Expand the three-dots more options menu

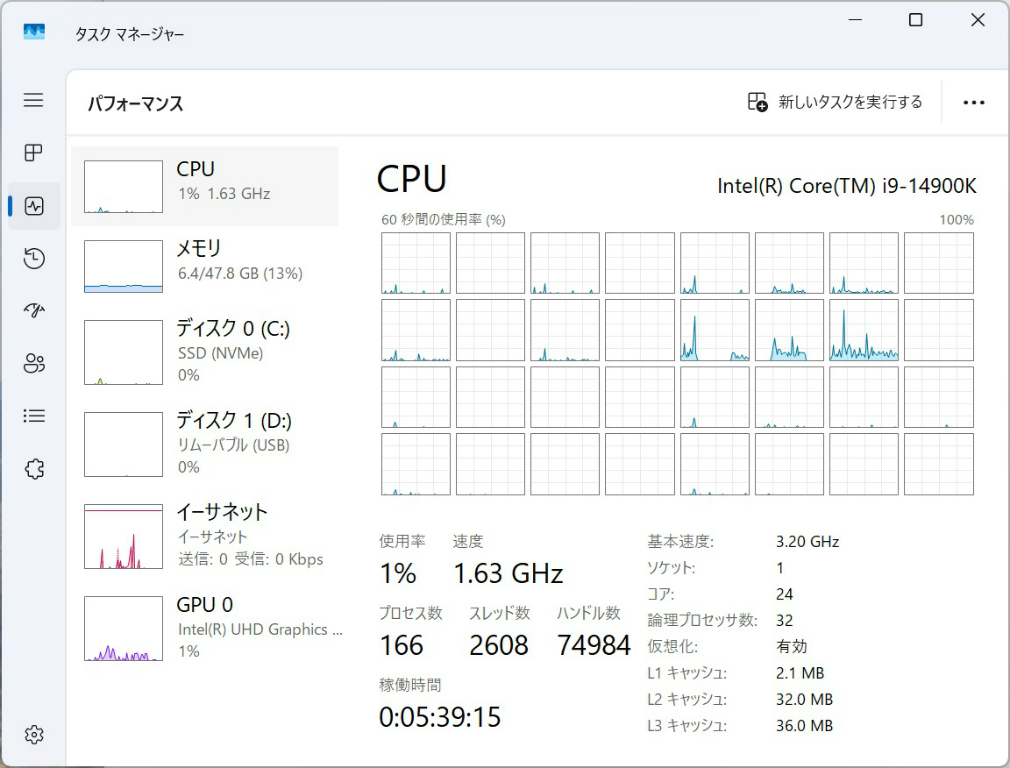point(973,102)
